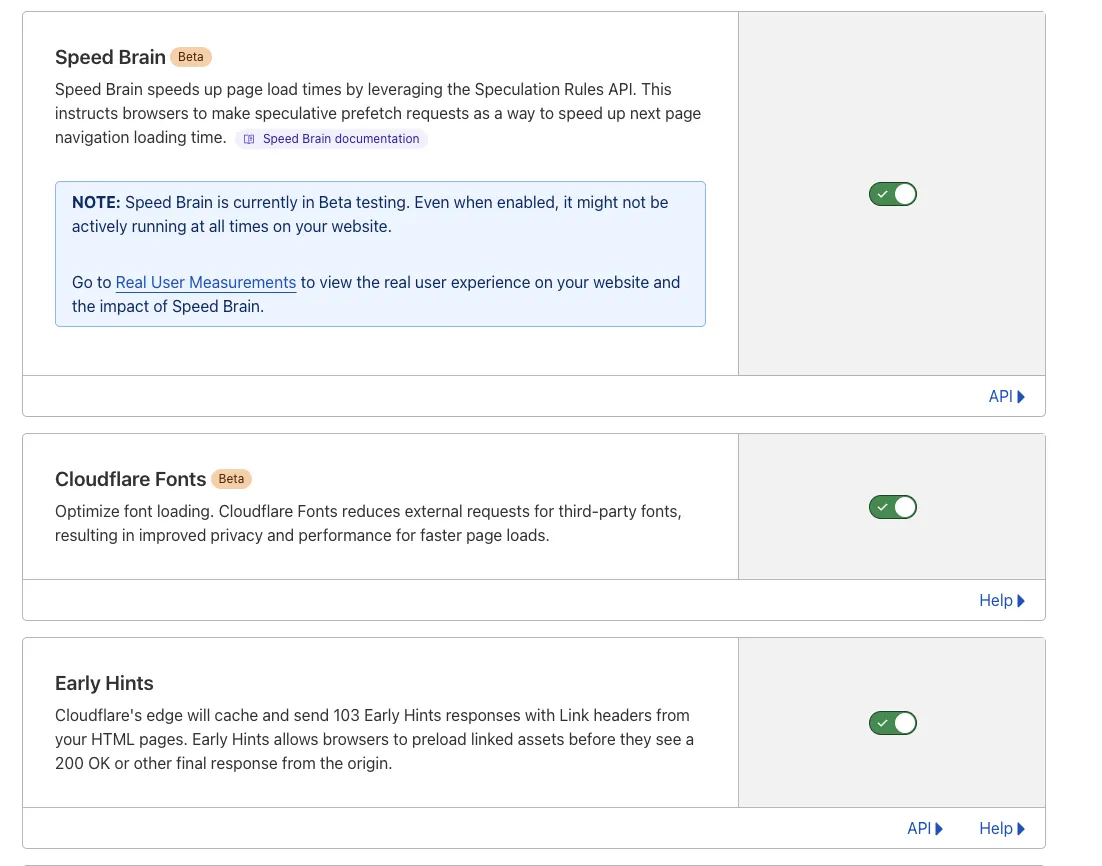Viewport: 1102px width, 866px height.
Task: Disable the Cloudflare Fonts switch
Action: coord(893,507)
